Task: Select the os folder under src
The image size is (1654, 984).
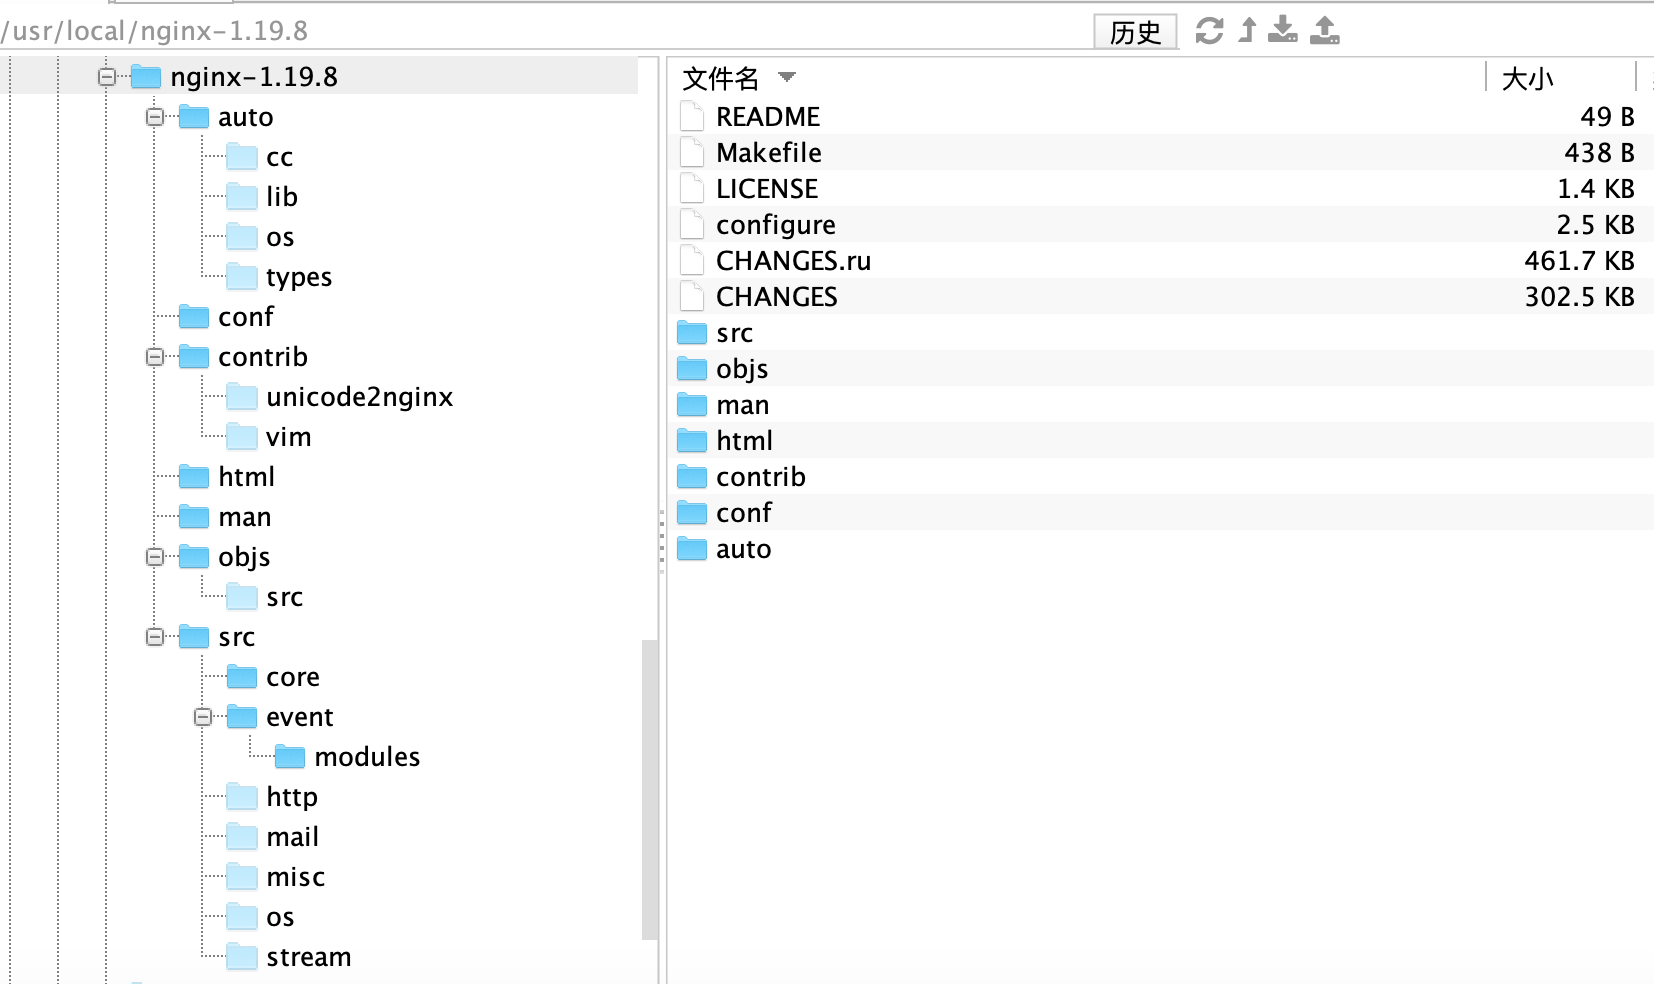Action: pos(260,917)
